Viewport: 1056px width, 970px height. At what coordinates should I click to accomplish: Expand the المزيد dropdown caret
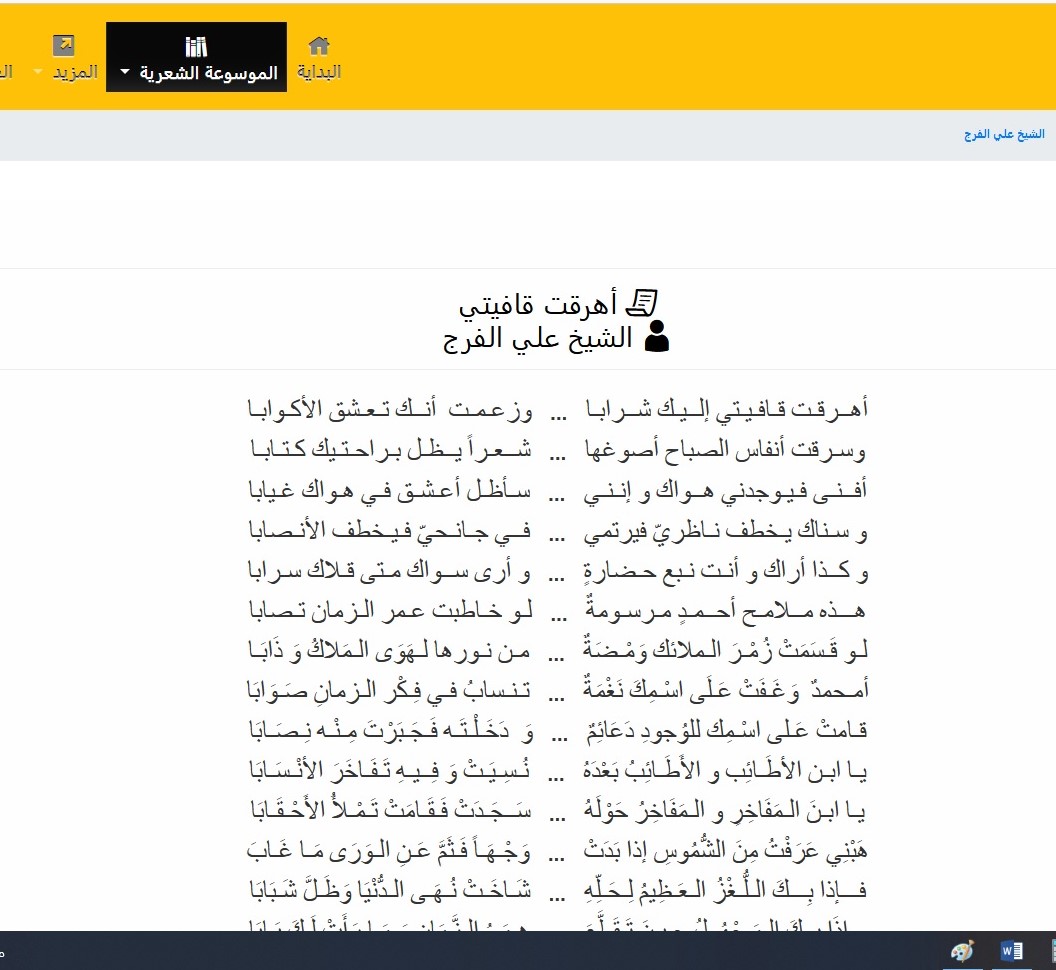point(38,71)
